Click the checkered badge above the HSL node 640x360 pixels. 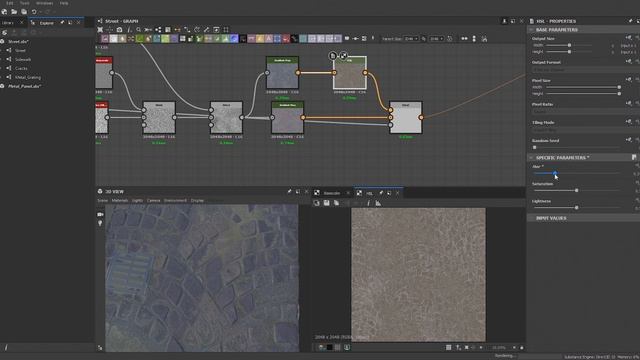pos(343,56)
